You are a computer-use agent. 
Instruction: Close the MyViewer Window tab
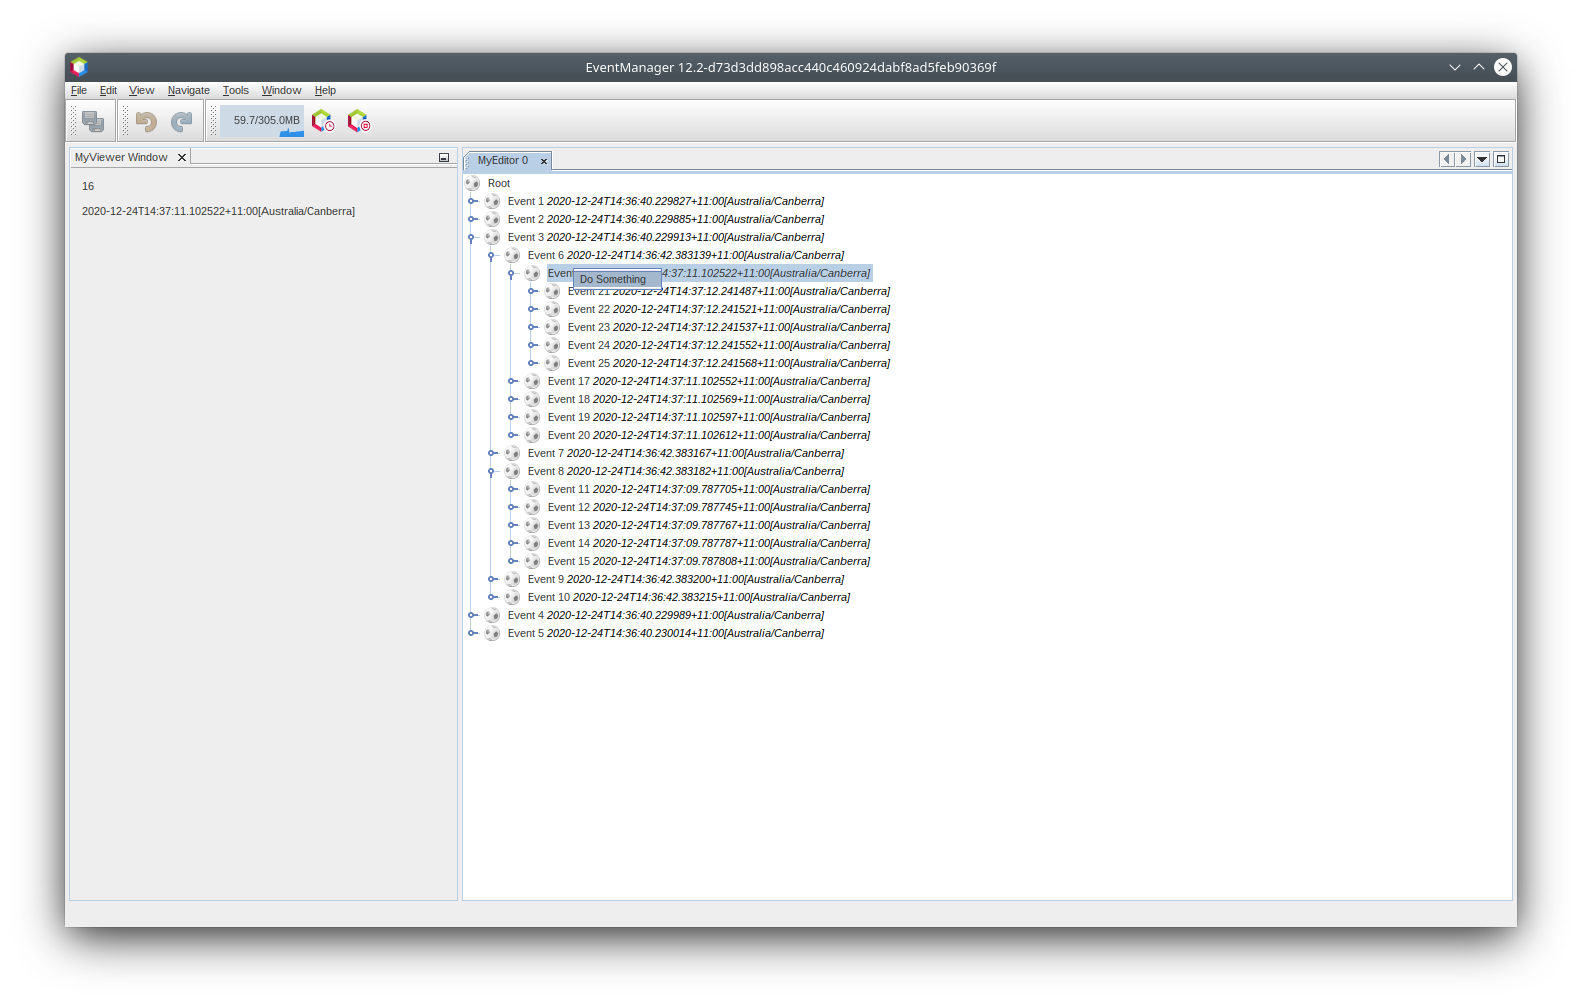(x=182, y=158)
